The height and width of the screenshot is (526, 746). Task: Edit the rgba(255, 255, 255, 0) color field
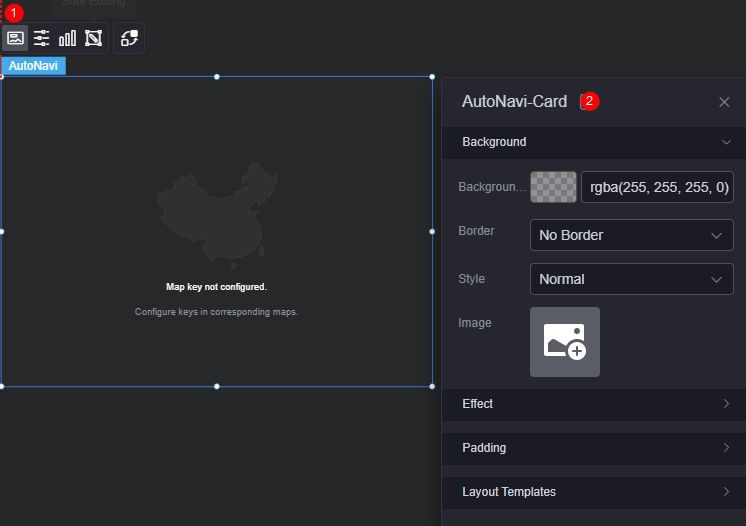tap(657, 187)
